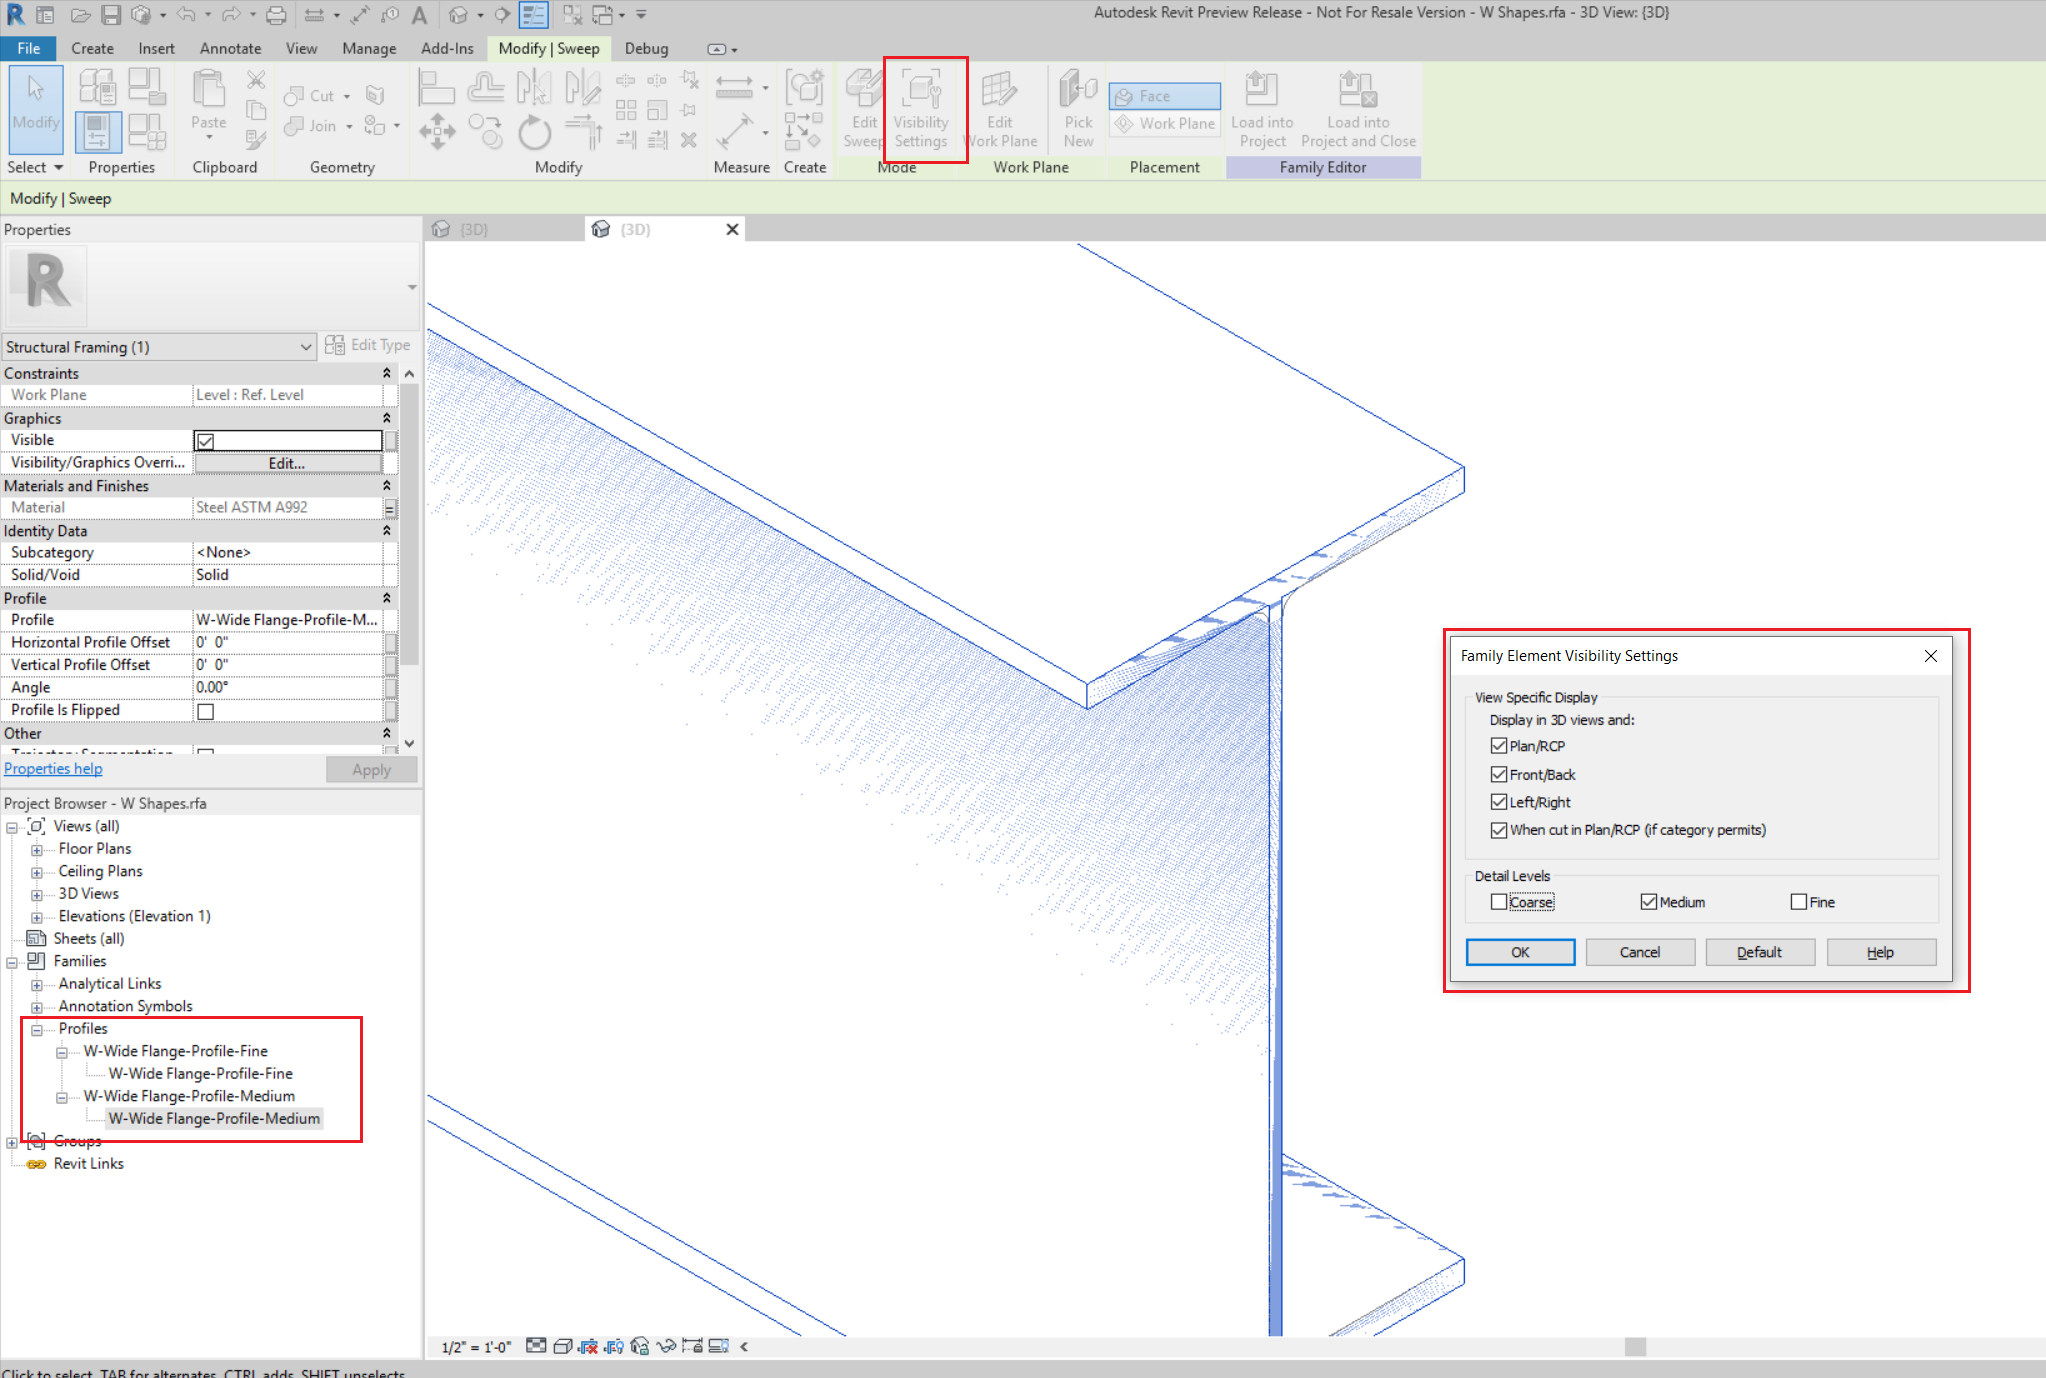
Task: Click the Visual Style cube icon in view control bar
Action: pyautogui.click(x=562, y=1346)
